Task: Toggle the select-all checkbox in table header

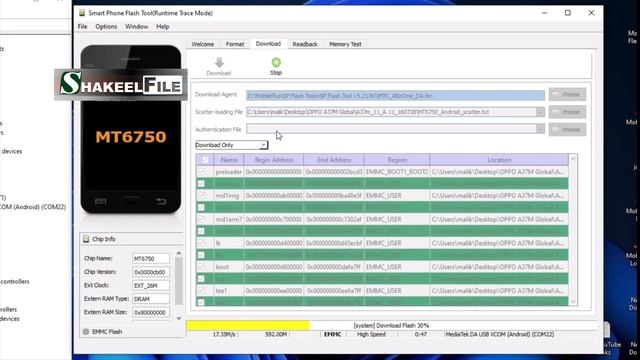Action: pos(205,160)
